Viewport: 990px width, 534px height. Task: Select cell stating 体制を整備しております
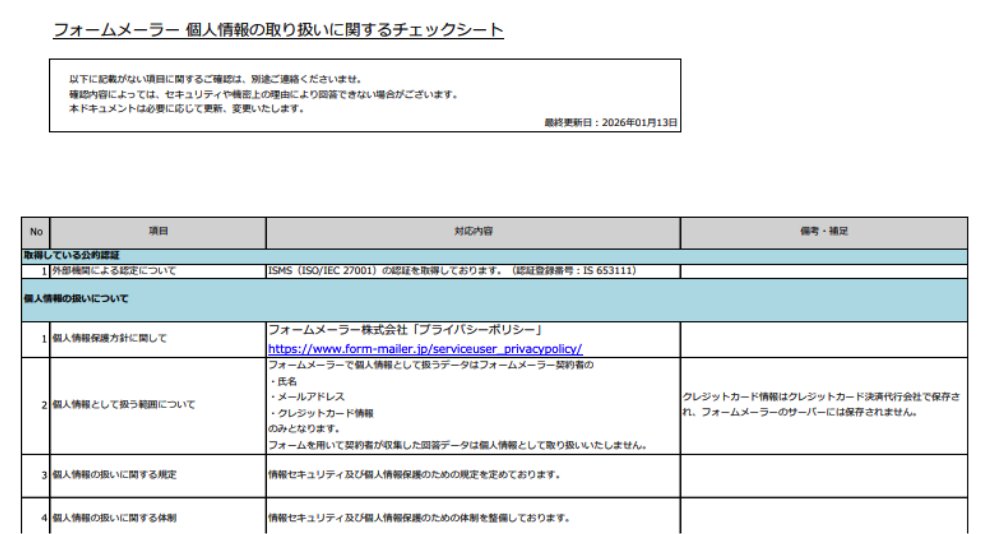coord(473,517)
